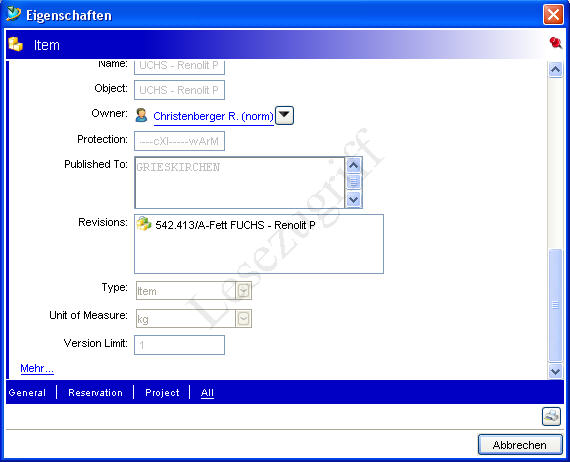Click the Protection input field

click(179, 141)
